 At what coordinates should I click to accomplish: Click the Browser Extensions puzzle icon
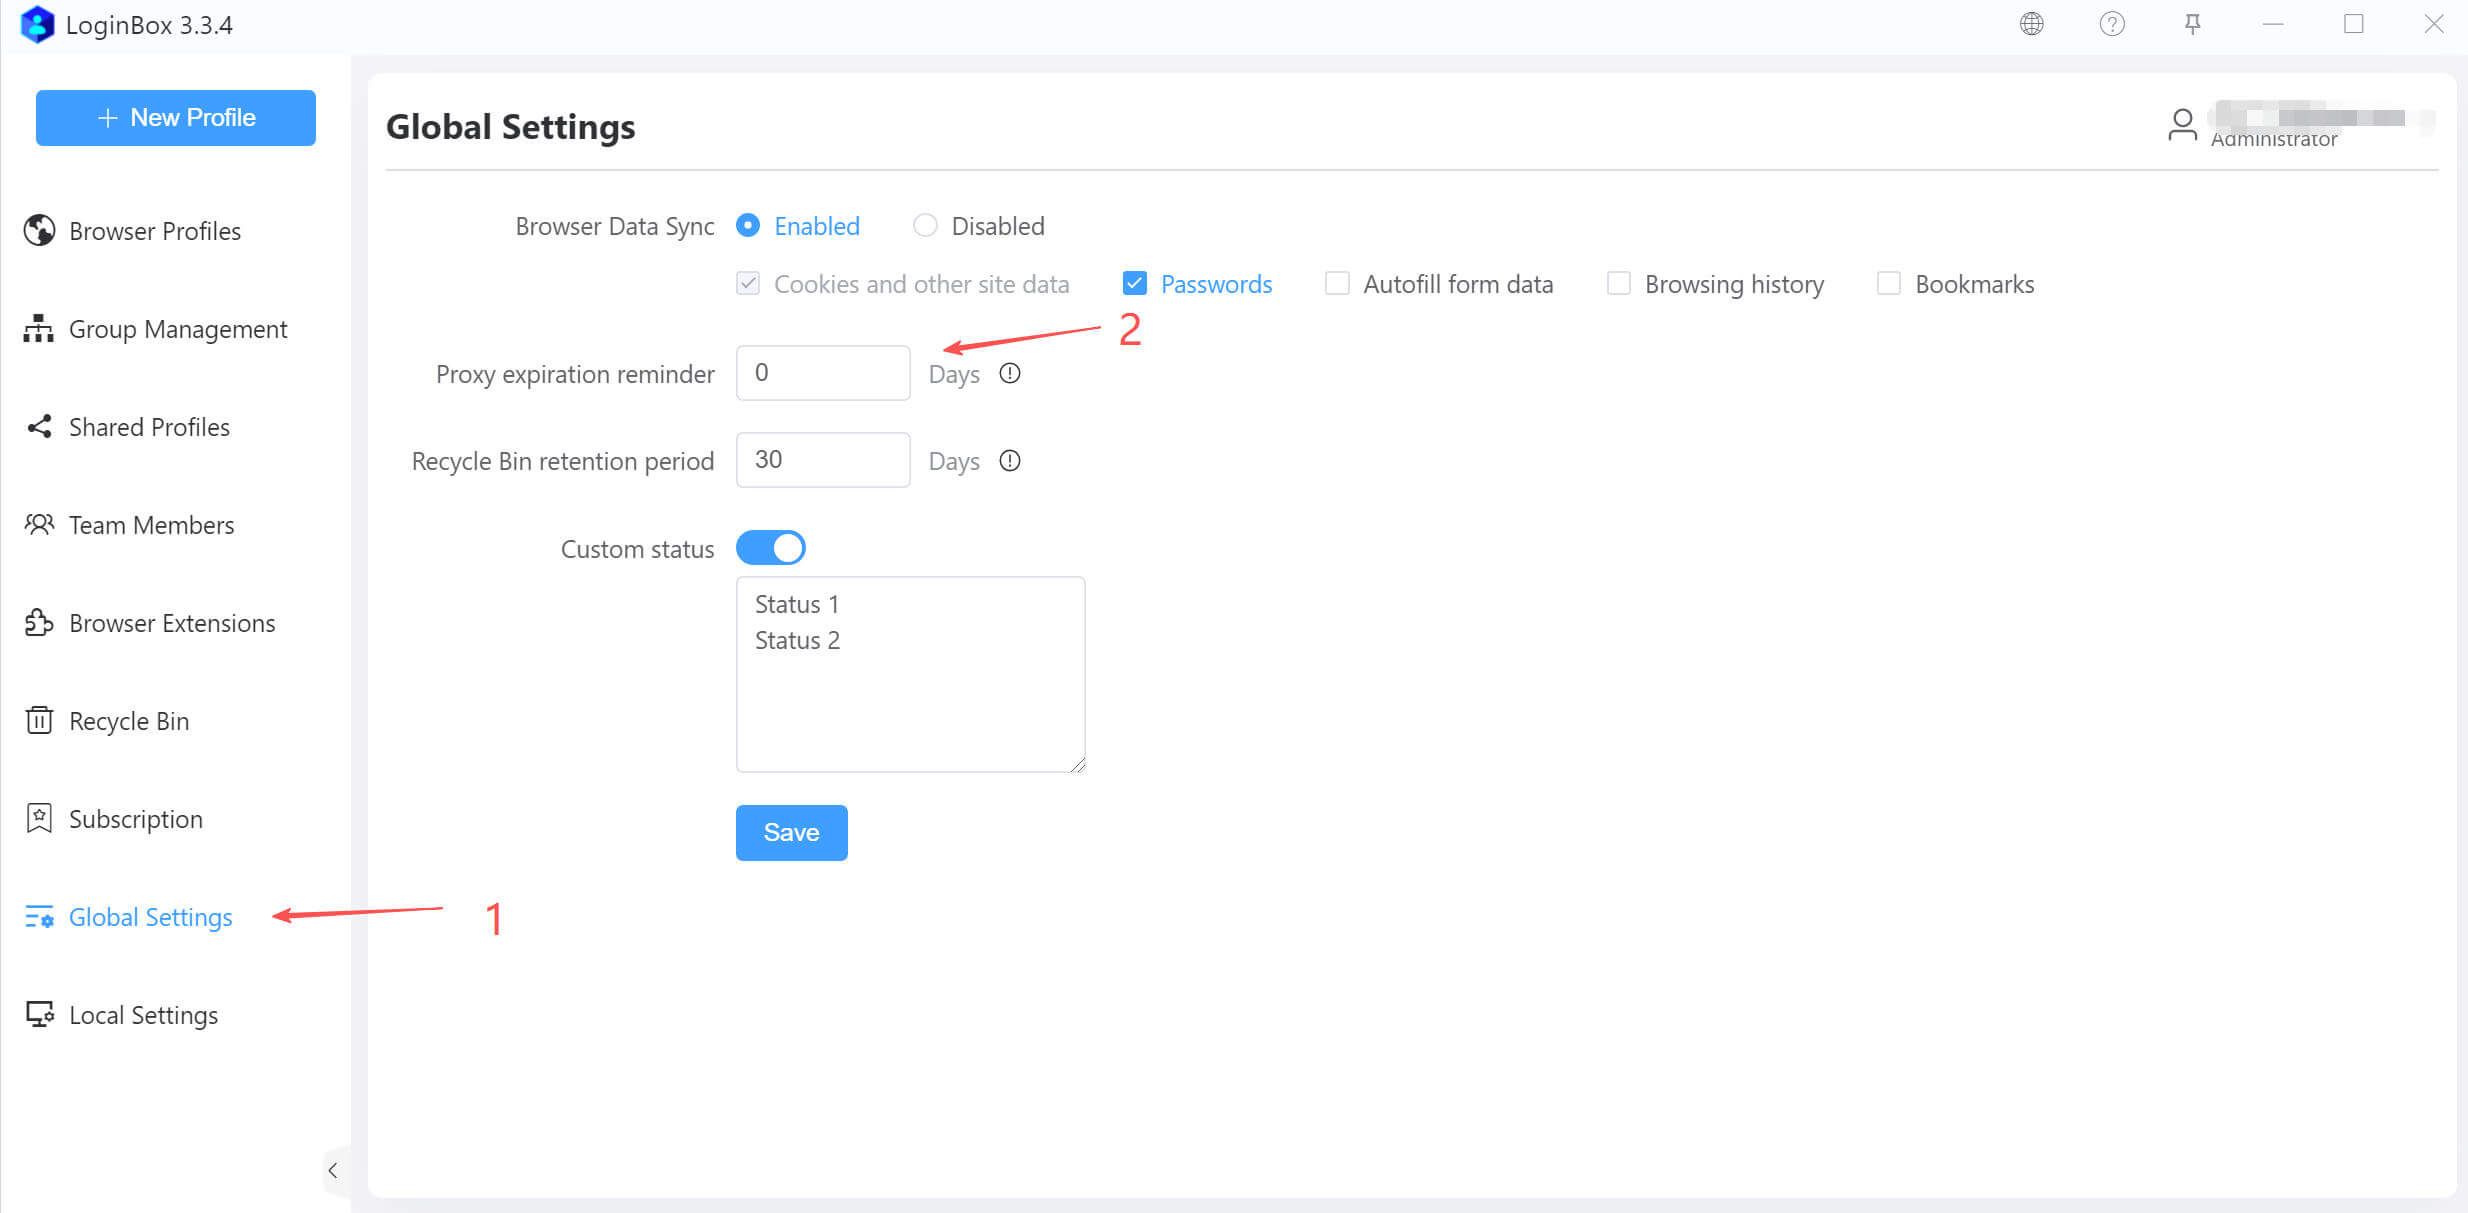[39, 623]
